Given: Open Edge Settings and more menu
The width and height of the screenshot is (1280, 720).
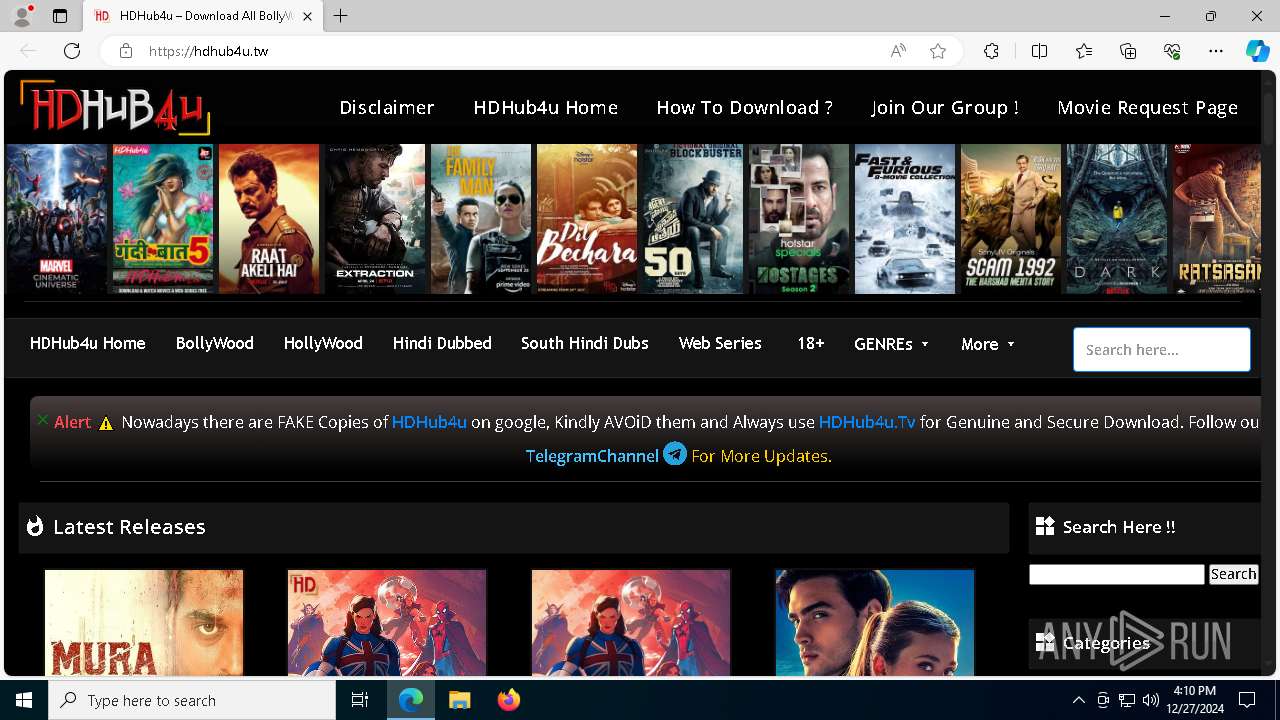Looking at the screenshot, I should click(1216, 51).
